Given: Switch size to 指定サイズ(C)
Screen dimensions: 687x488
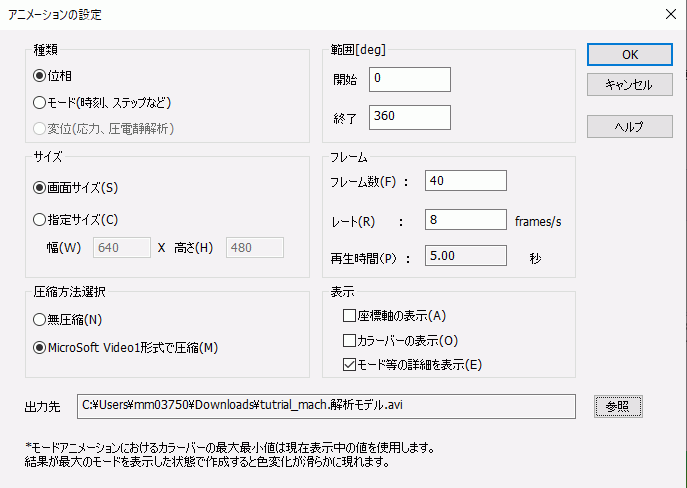Looking at the screenshot, I should (40, 218).
